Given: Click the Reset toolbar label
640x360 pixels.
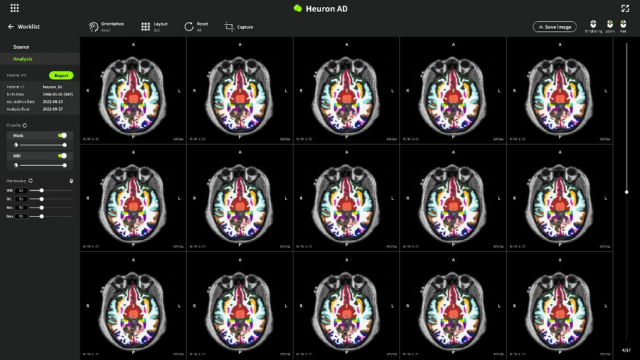Looking at the screenshot, I should [202, 24].
